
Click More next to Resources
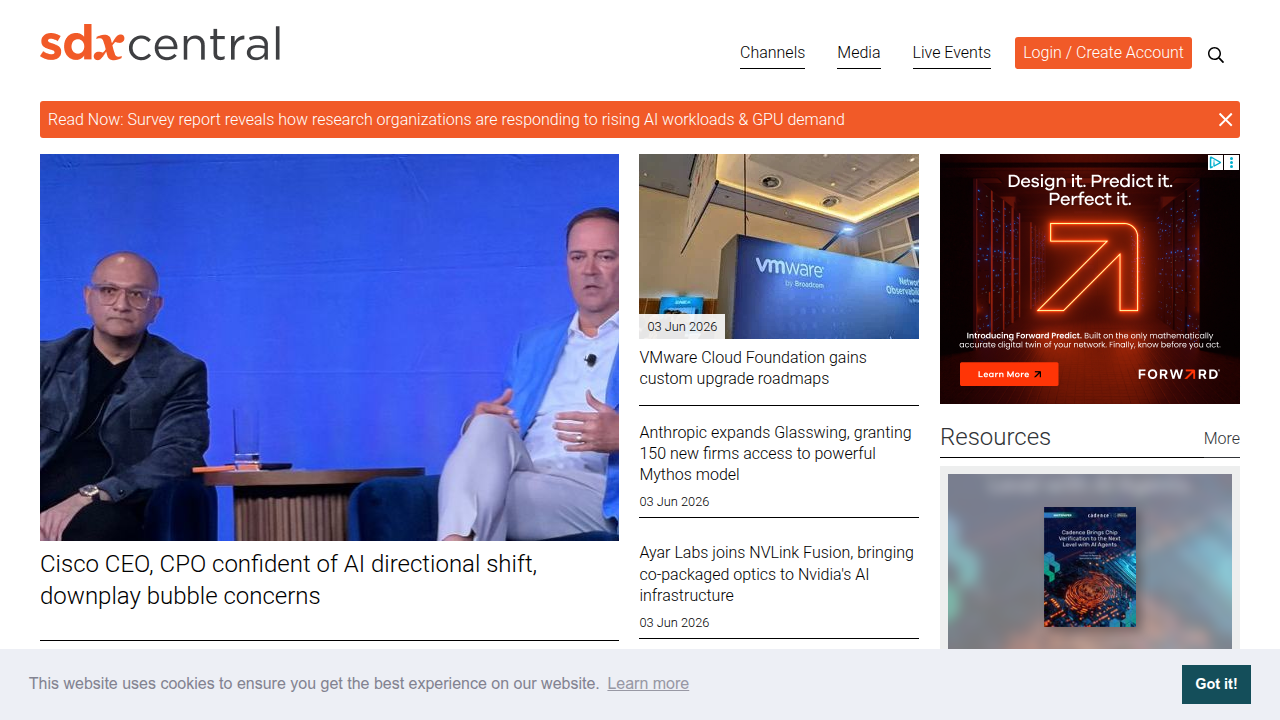(x=1222, y=438)
